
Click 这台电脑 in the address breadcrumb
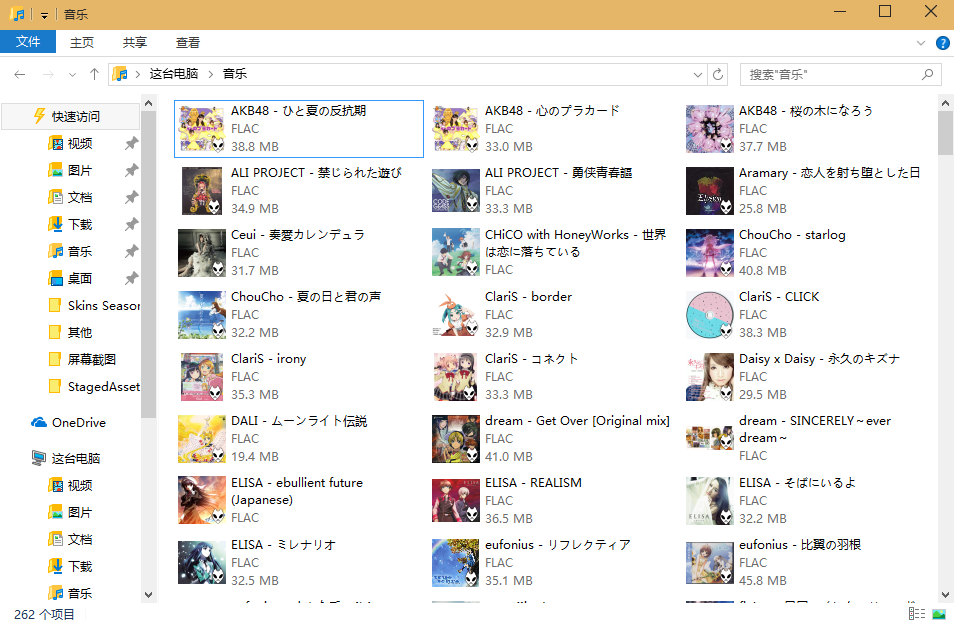(174, 74)
